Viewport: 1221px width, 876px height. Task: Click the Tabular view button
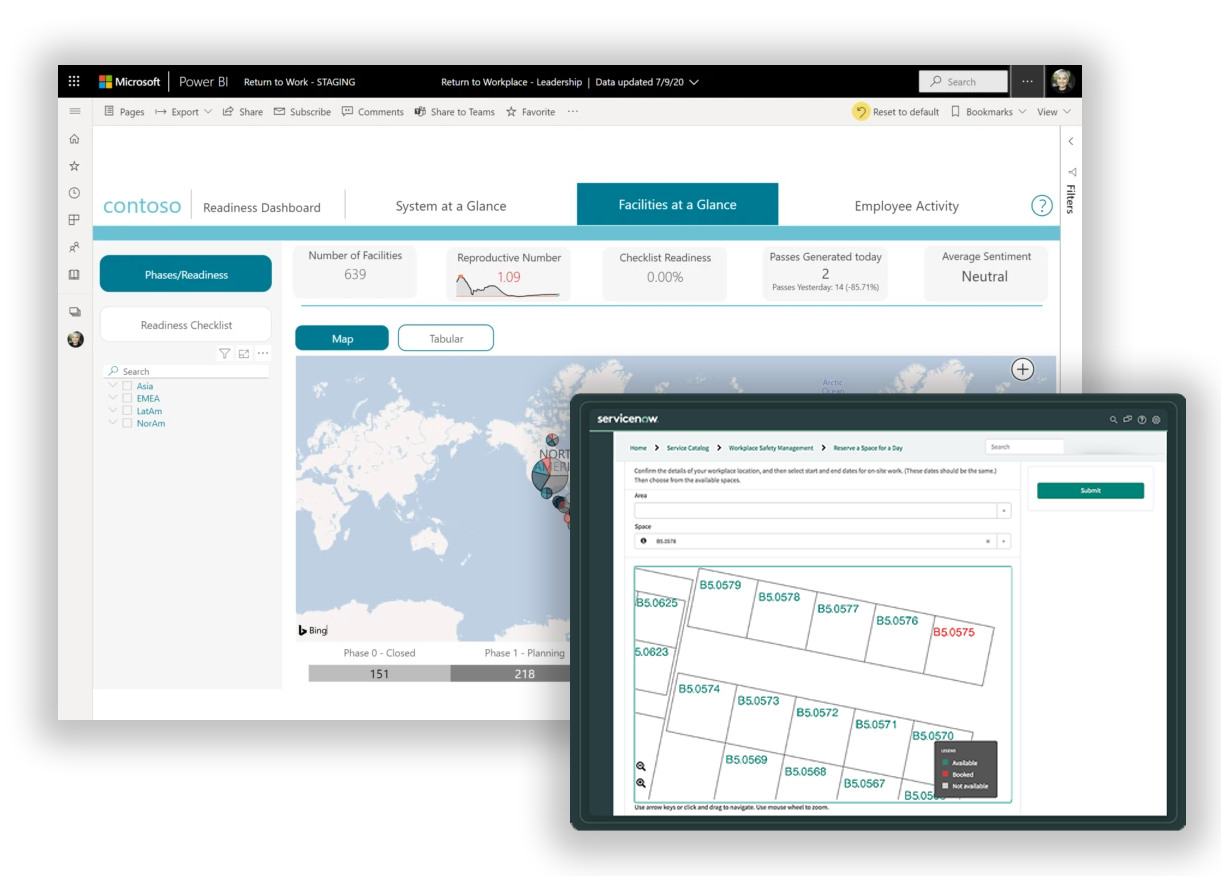[446, 339]
